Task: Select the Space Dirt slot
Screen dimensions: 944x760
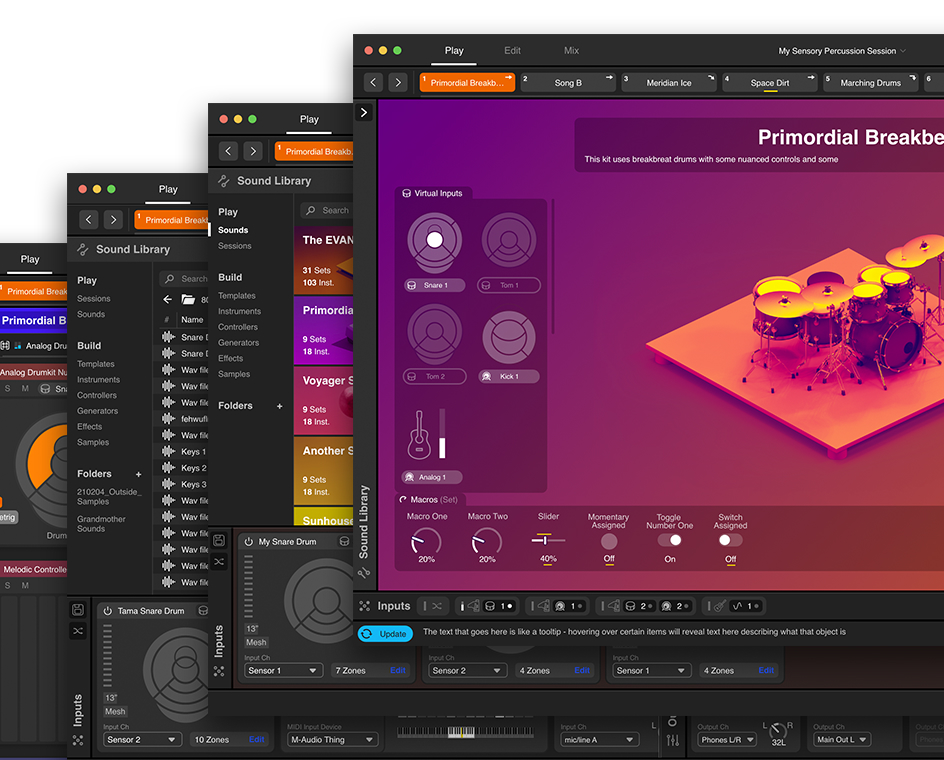Action: 770,83
